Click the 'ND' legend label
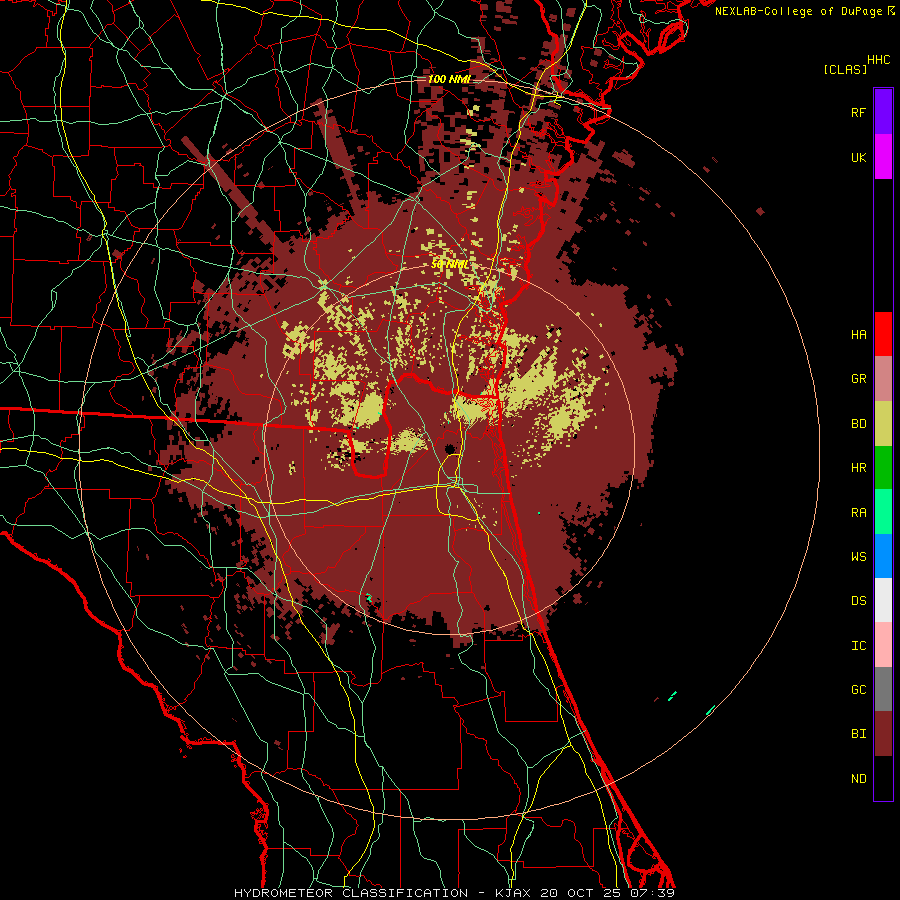 point(858,779)
